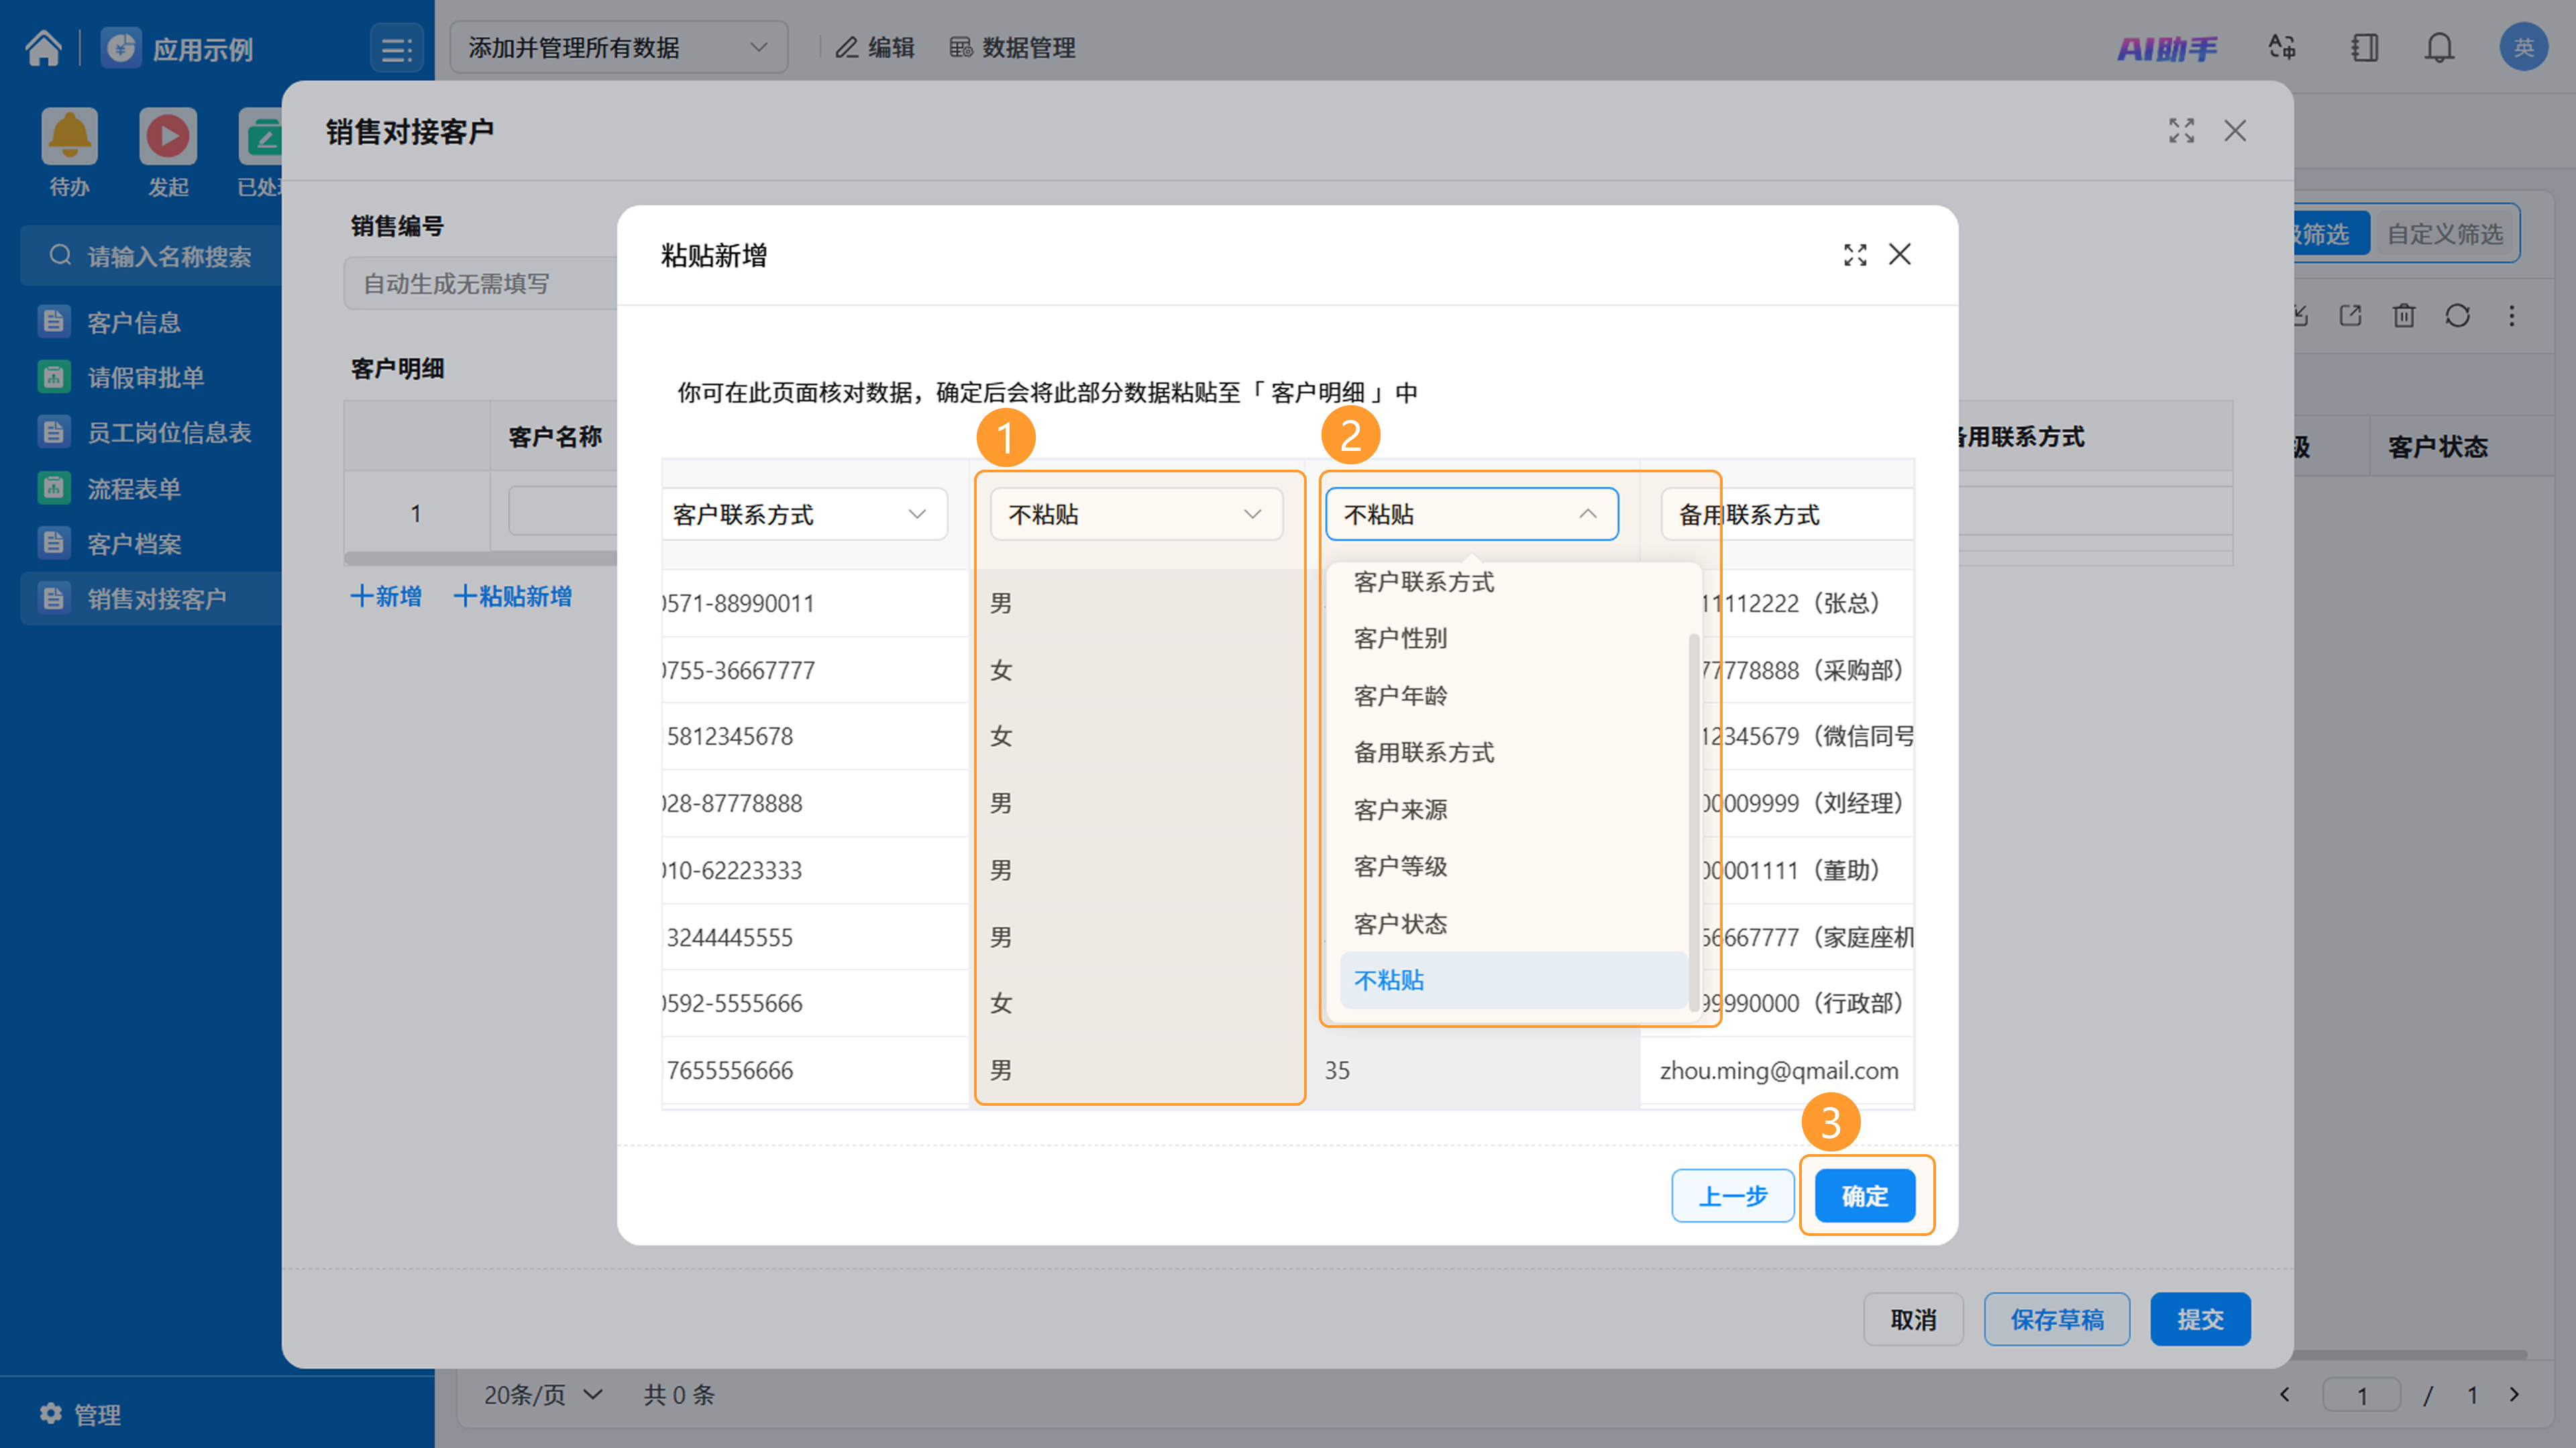This screenshot has height=1448, width=2576.
Task: Open 管理 settings gear
Action: [80, 1413]
